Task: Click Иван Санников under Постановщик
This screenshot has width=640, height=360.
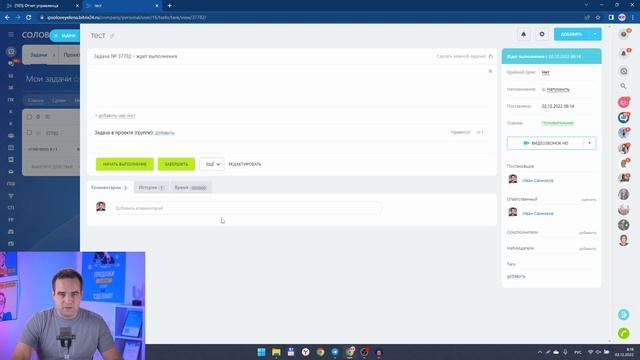Action: (x=538, y=180)
